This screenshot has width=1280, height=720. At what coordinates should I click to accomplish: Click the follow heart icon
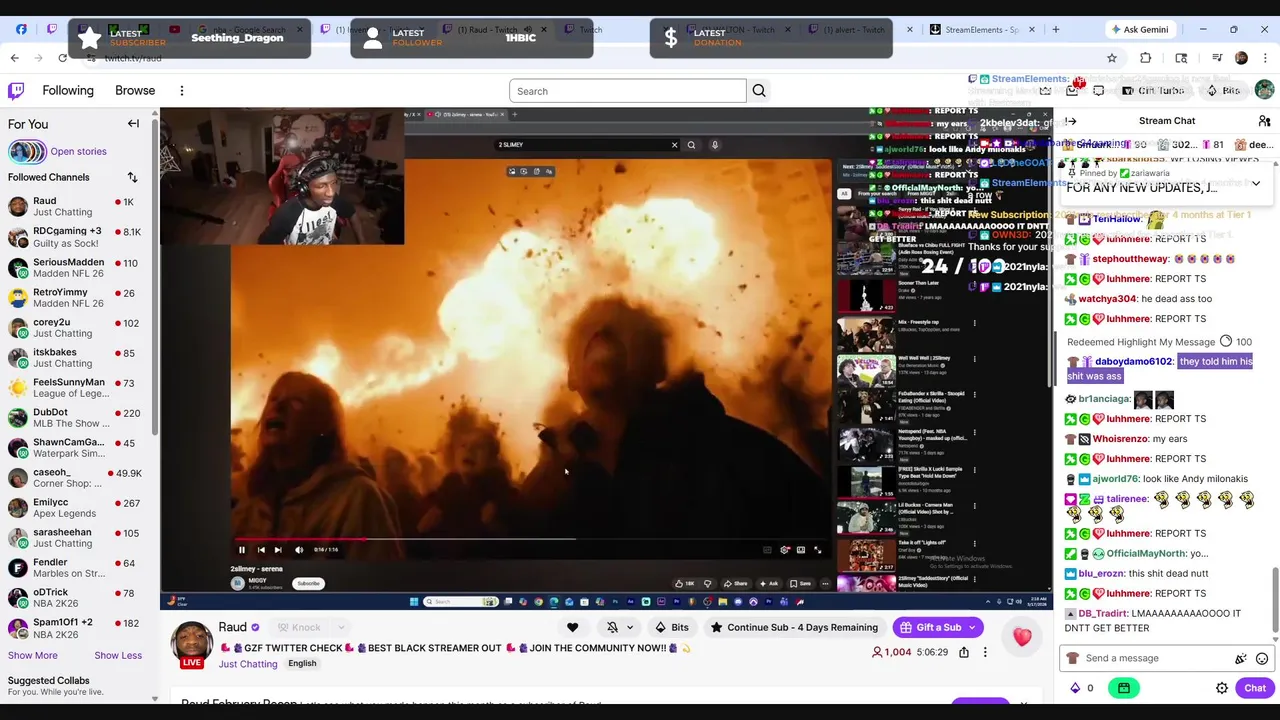click(572, 628)
